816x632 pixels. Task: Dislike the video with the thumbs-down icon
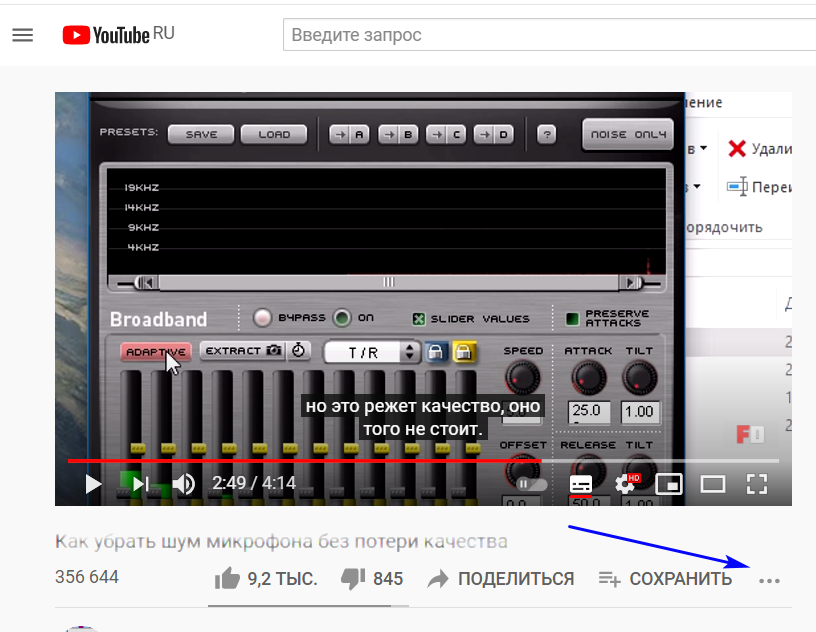[x=353, y=579]
